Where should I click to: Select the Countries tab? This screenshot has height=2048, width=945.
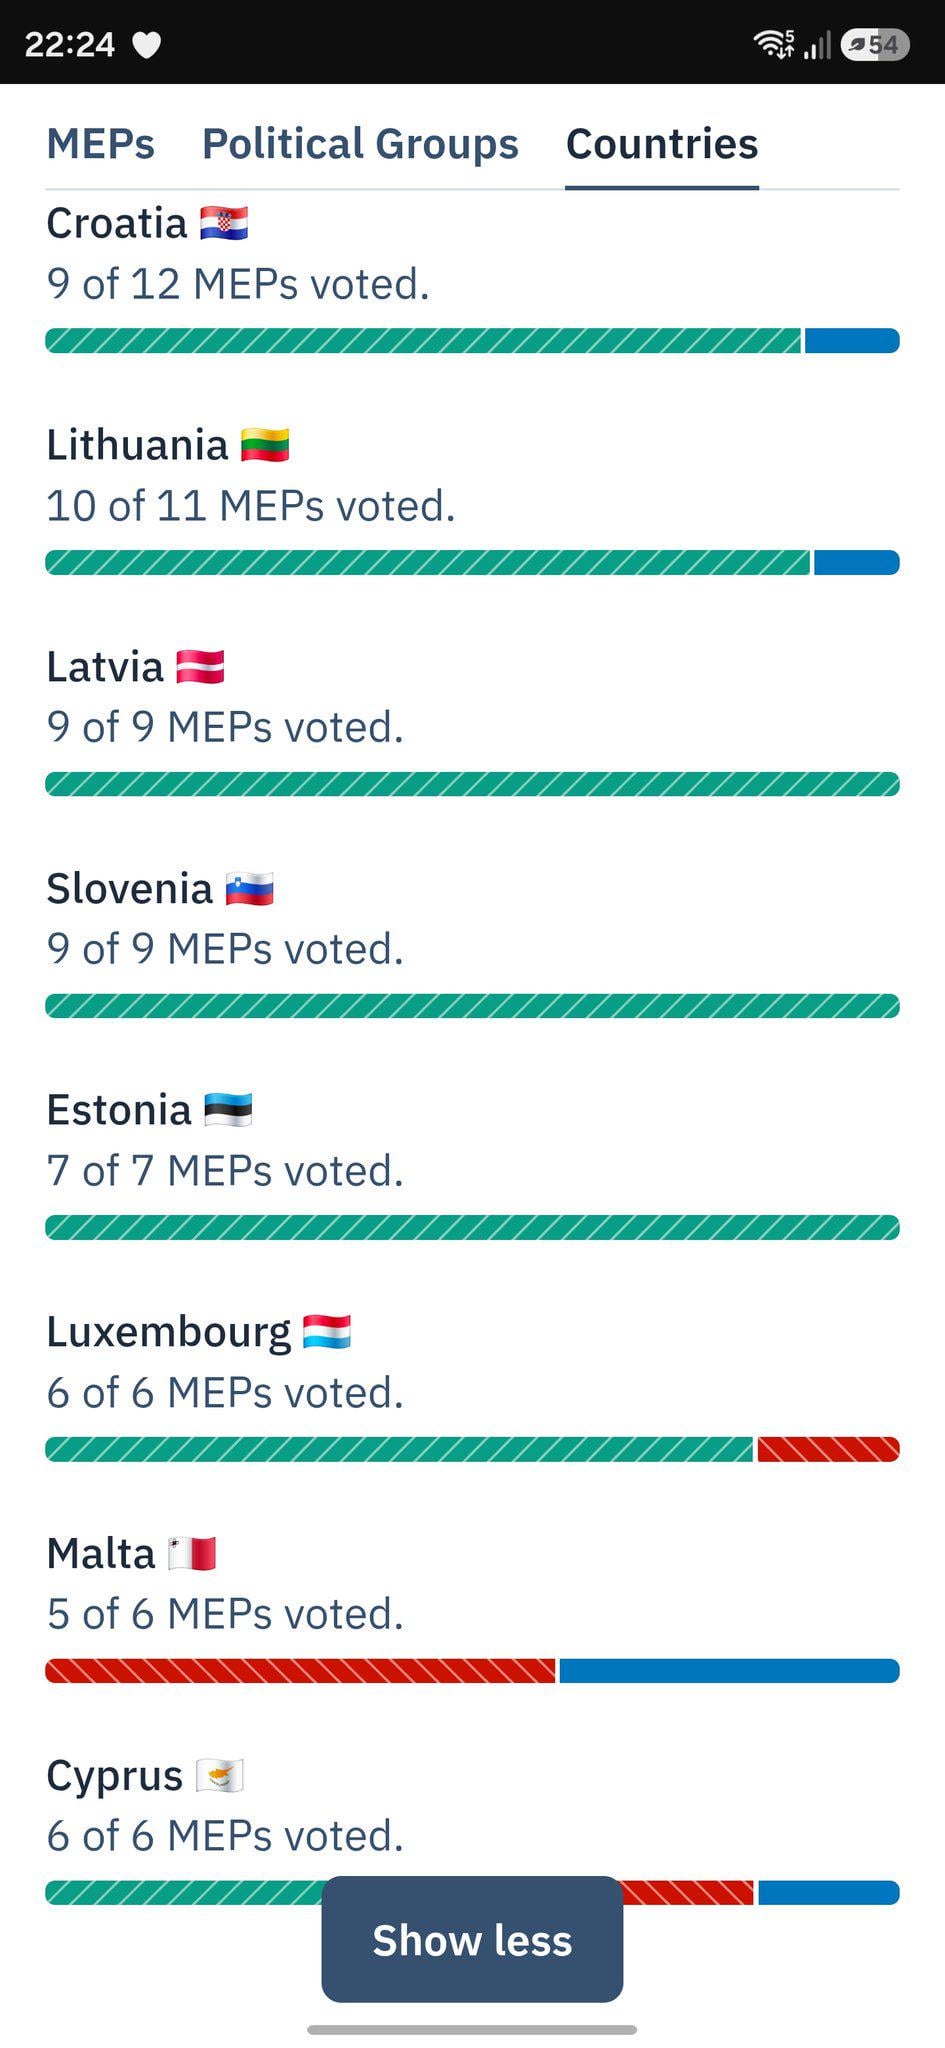662,144
